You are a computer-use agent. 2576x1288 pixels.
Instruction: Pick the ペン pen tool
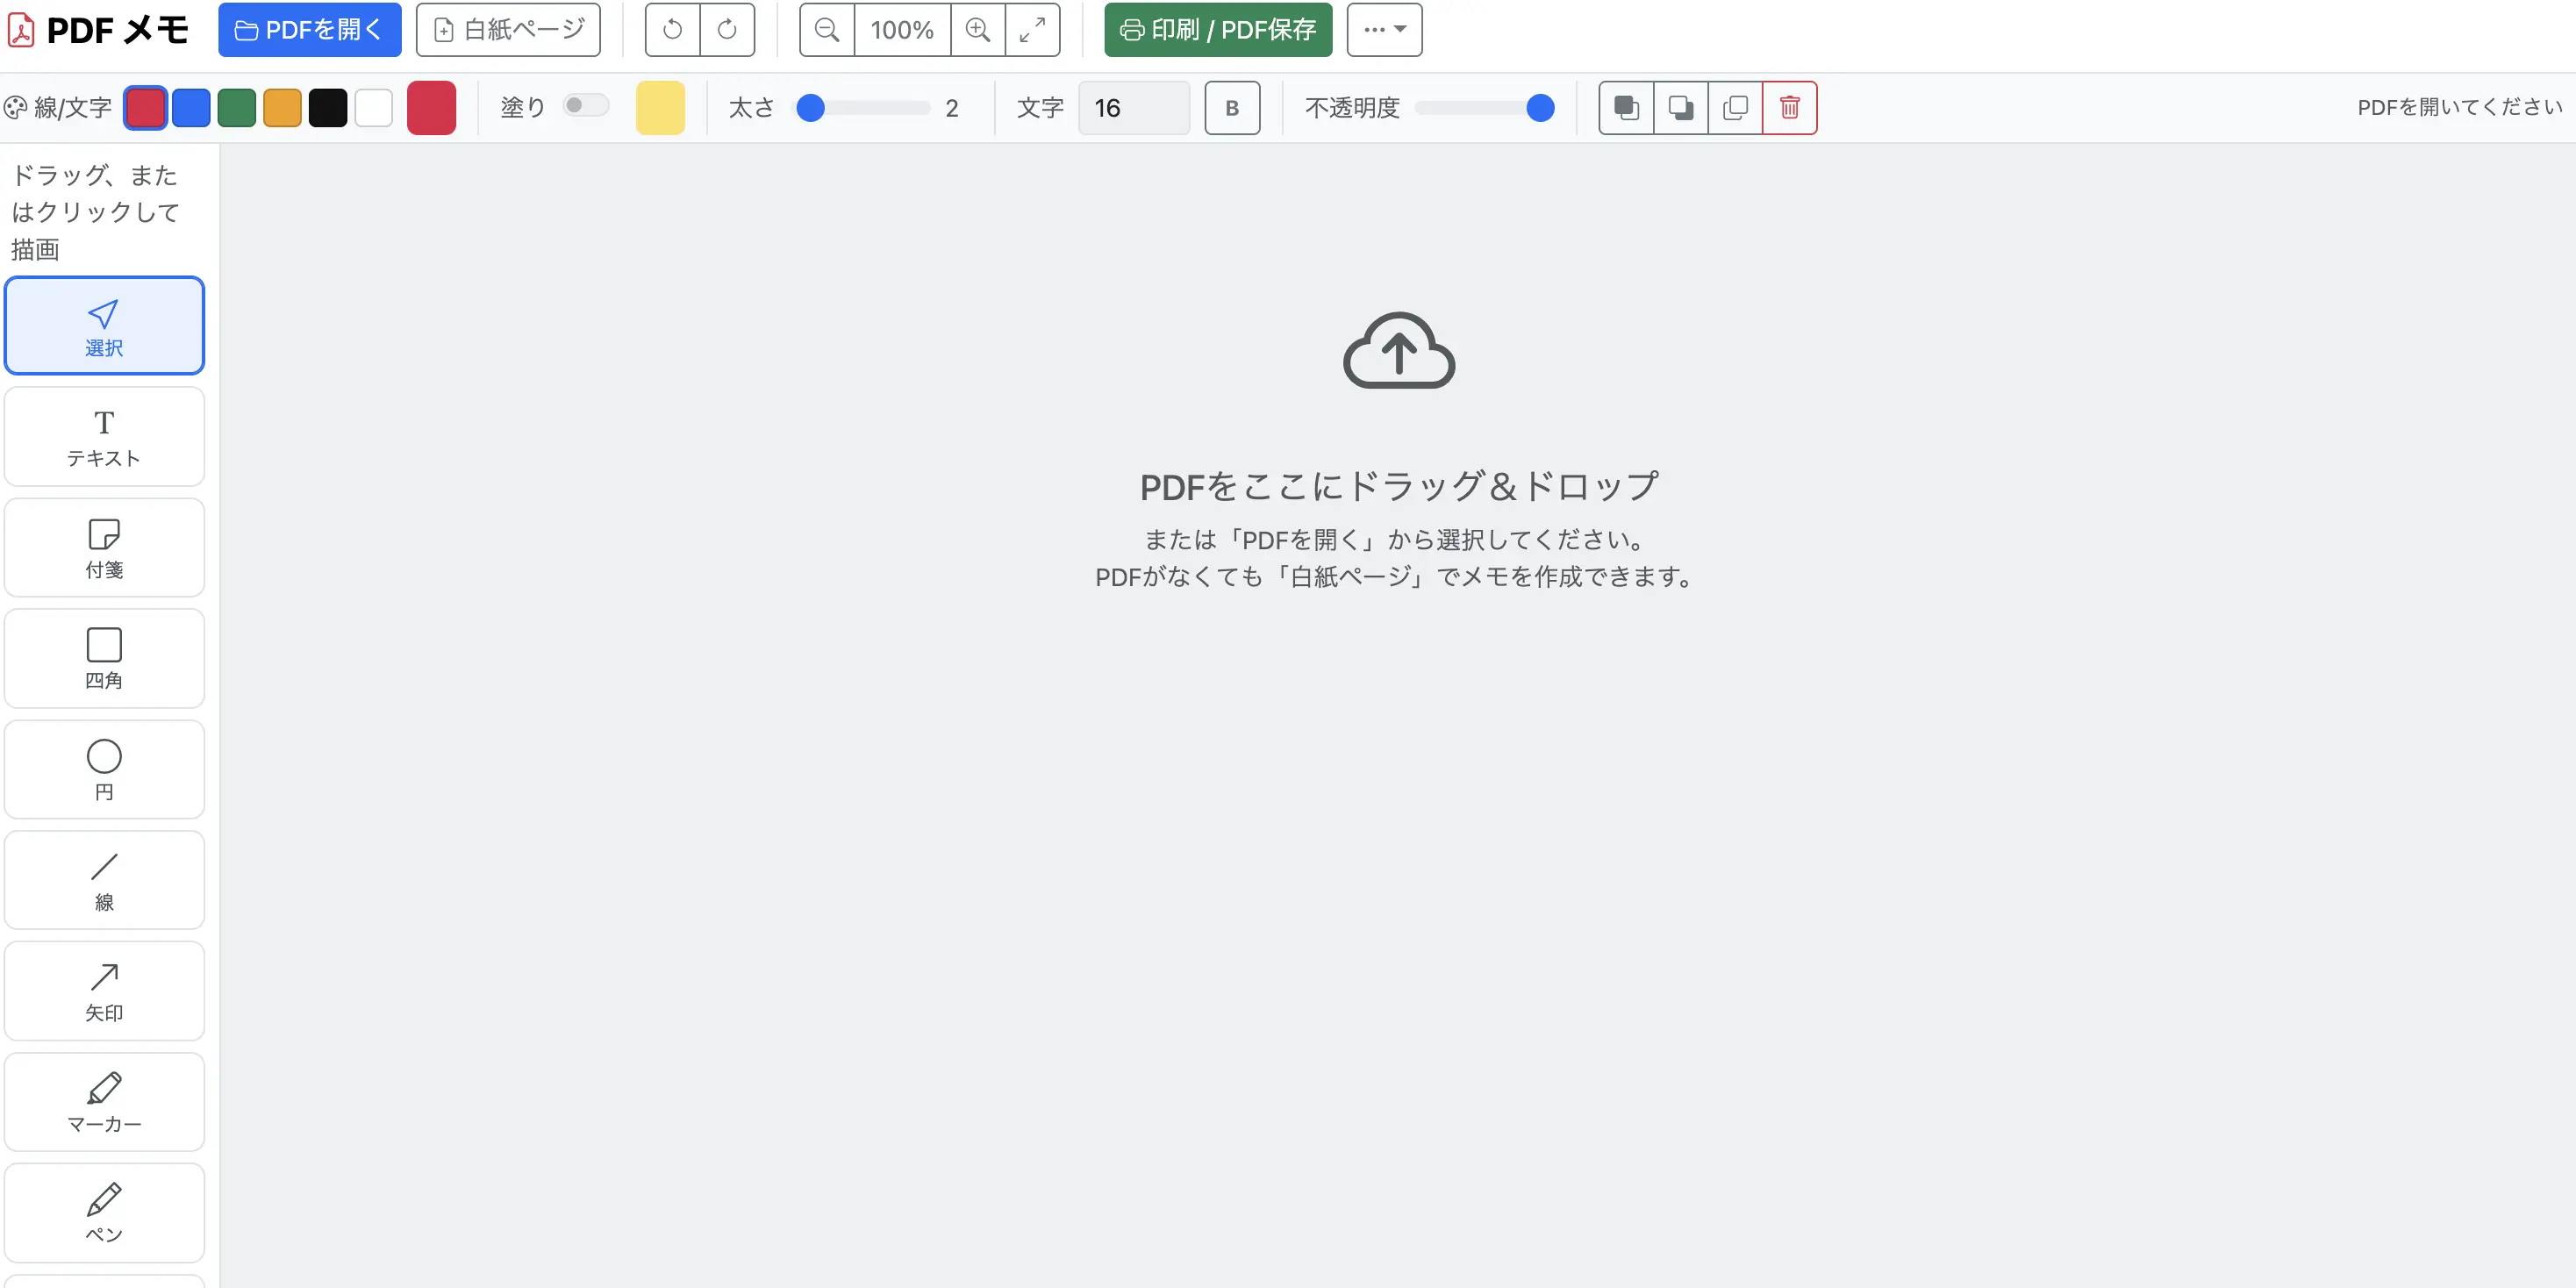[104, 1213]
